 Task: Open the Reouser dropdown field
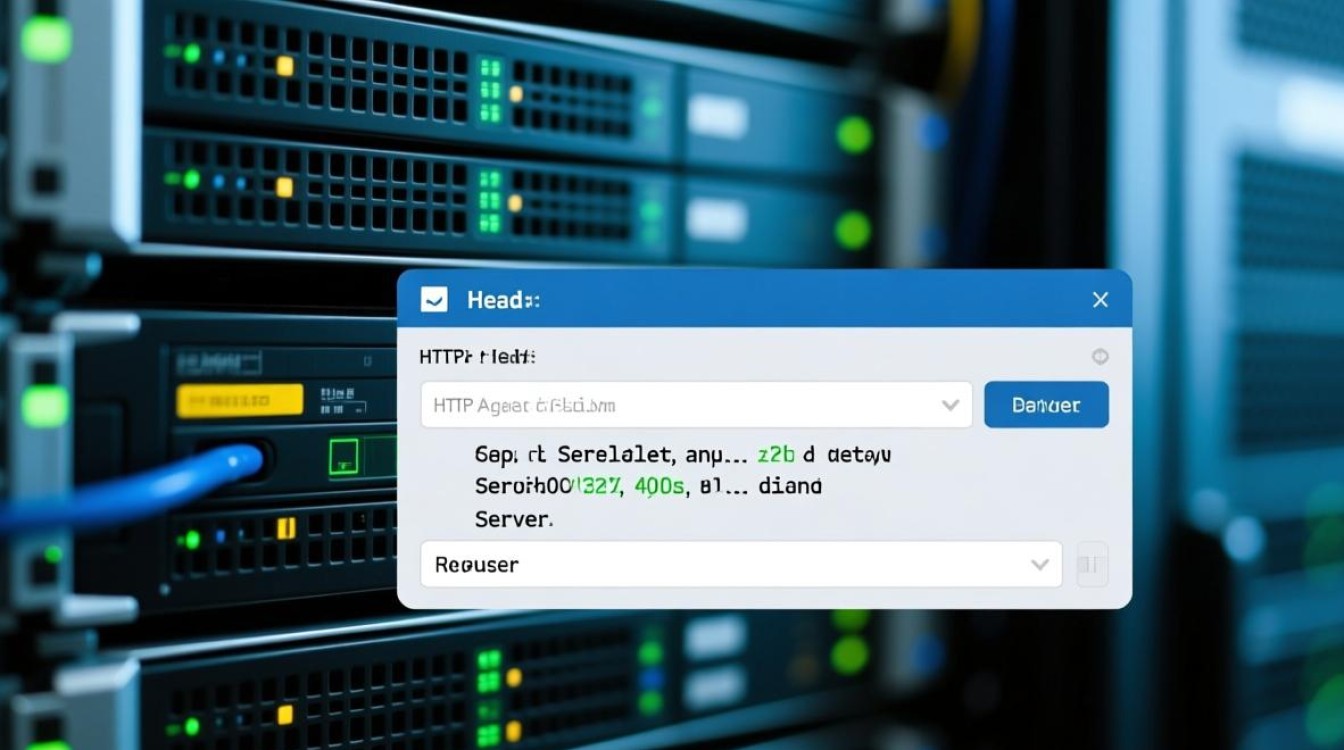741,564
